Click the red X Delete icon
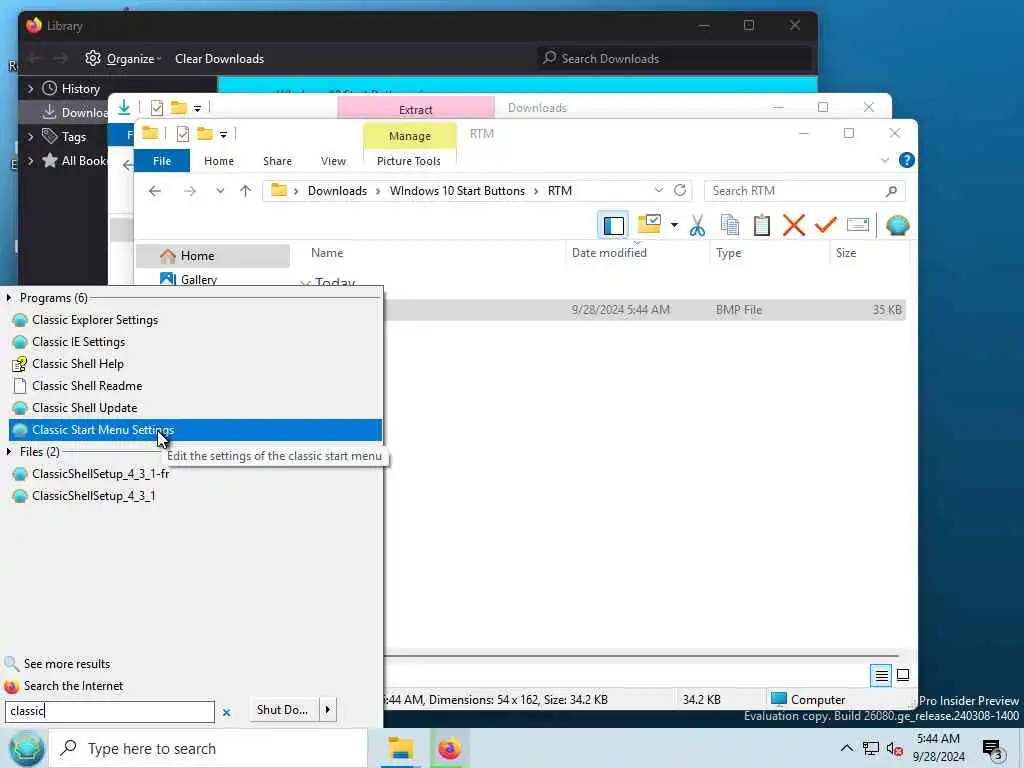 coord(793,225)
